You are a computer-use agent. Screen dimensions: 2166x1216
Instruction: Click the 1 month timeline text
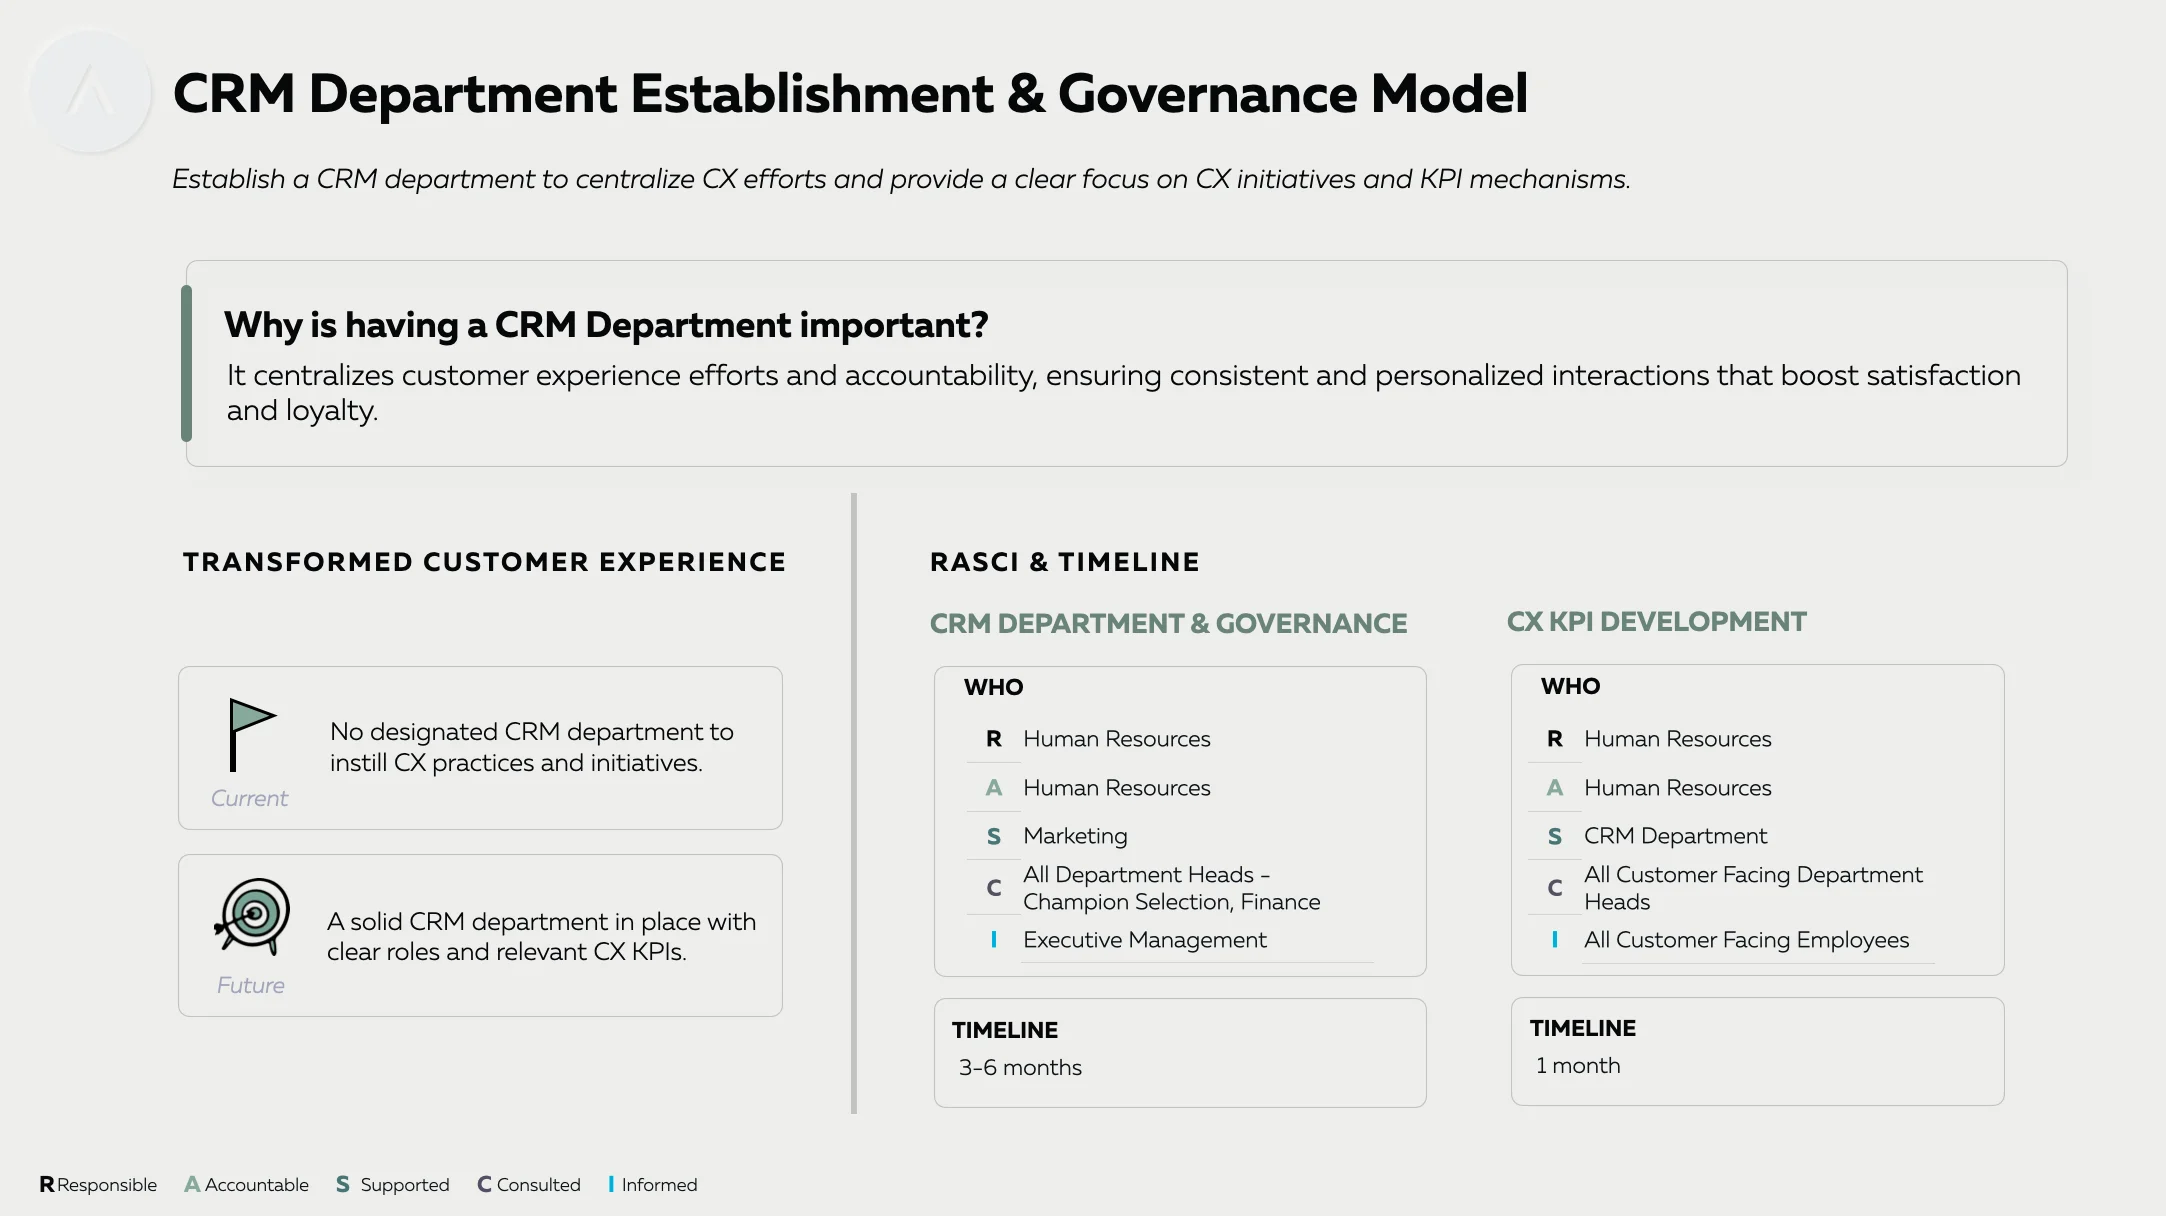pos(1578,1065)
